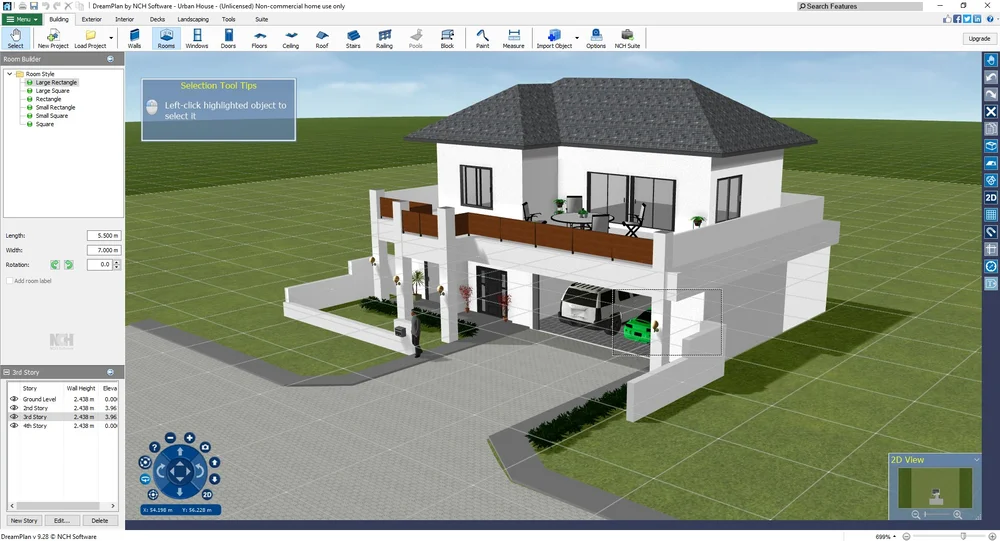The height and width of the screenshot is (541, 1000).
Task: Open the green Menu button
Action: click(22, 19)
